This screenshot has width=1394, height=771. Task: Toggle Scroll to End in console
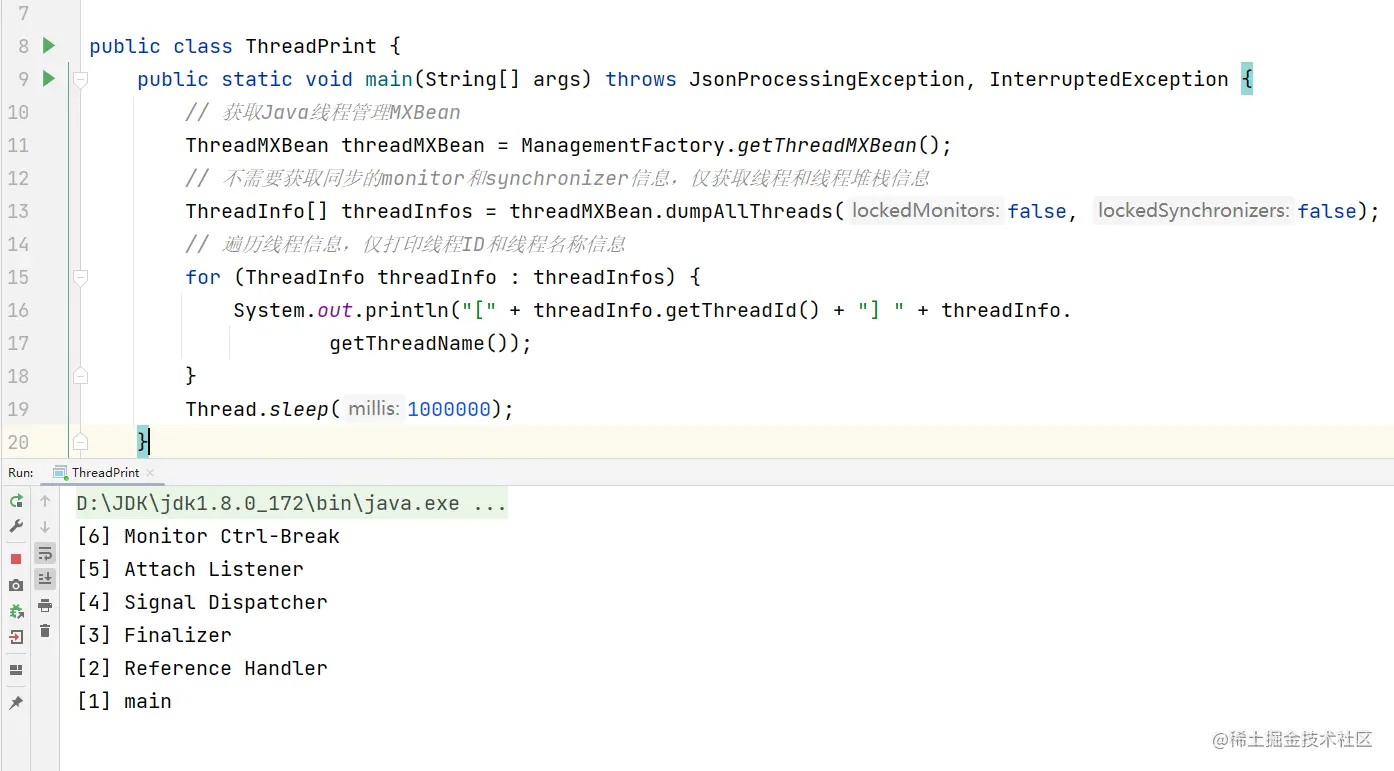click(x=45, y=579)
